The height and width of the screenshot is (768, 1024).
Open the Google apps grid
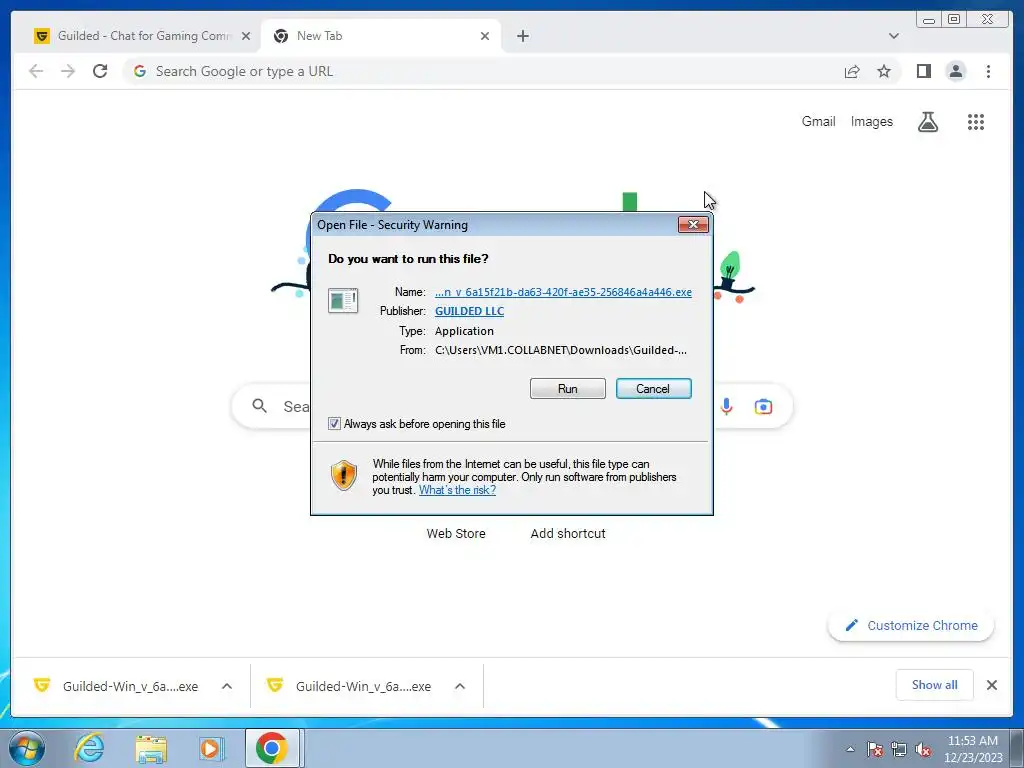point(976,121)
